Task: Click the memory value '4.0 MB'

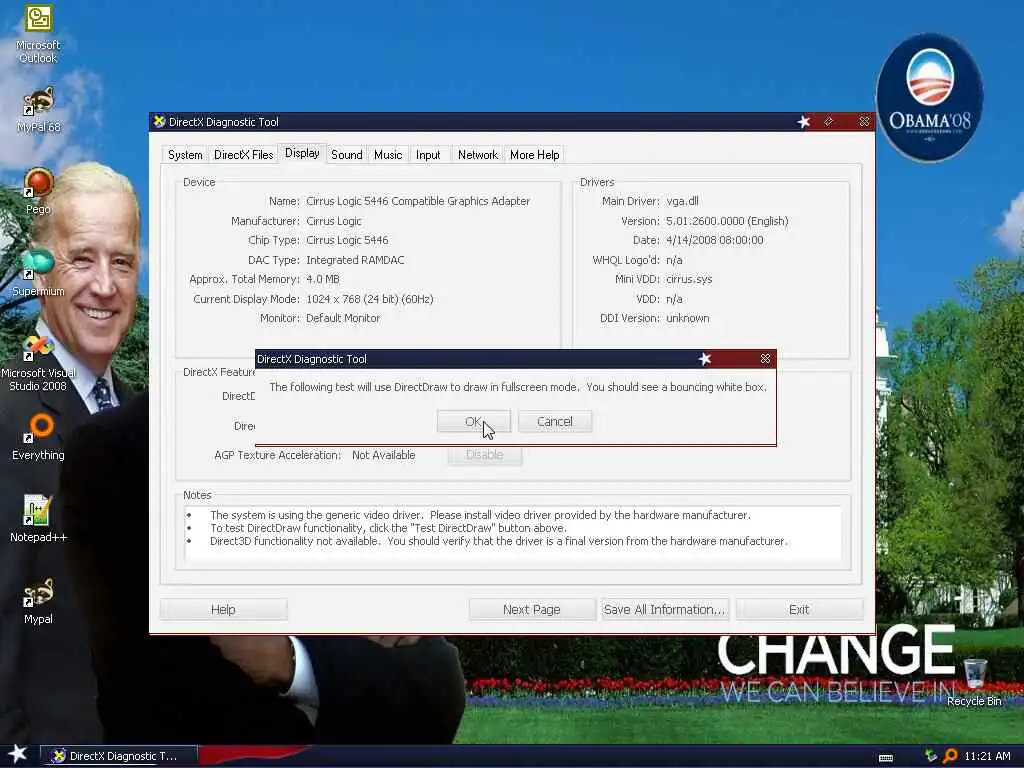Action: click(323, 279)
